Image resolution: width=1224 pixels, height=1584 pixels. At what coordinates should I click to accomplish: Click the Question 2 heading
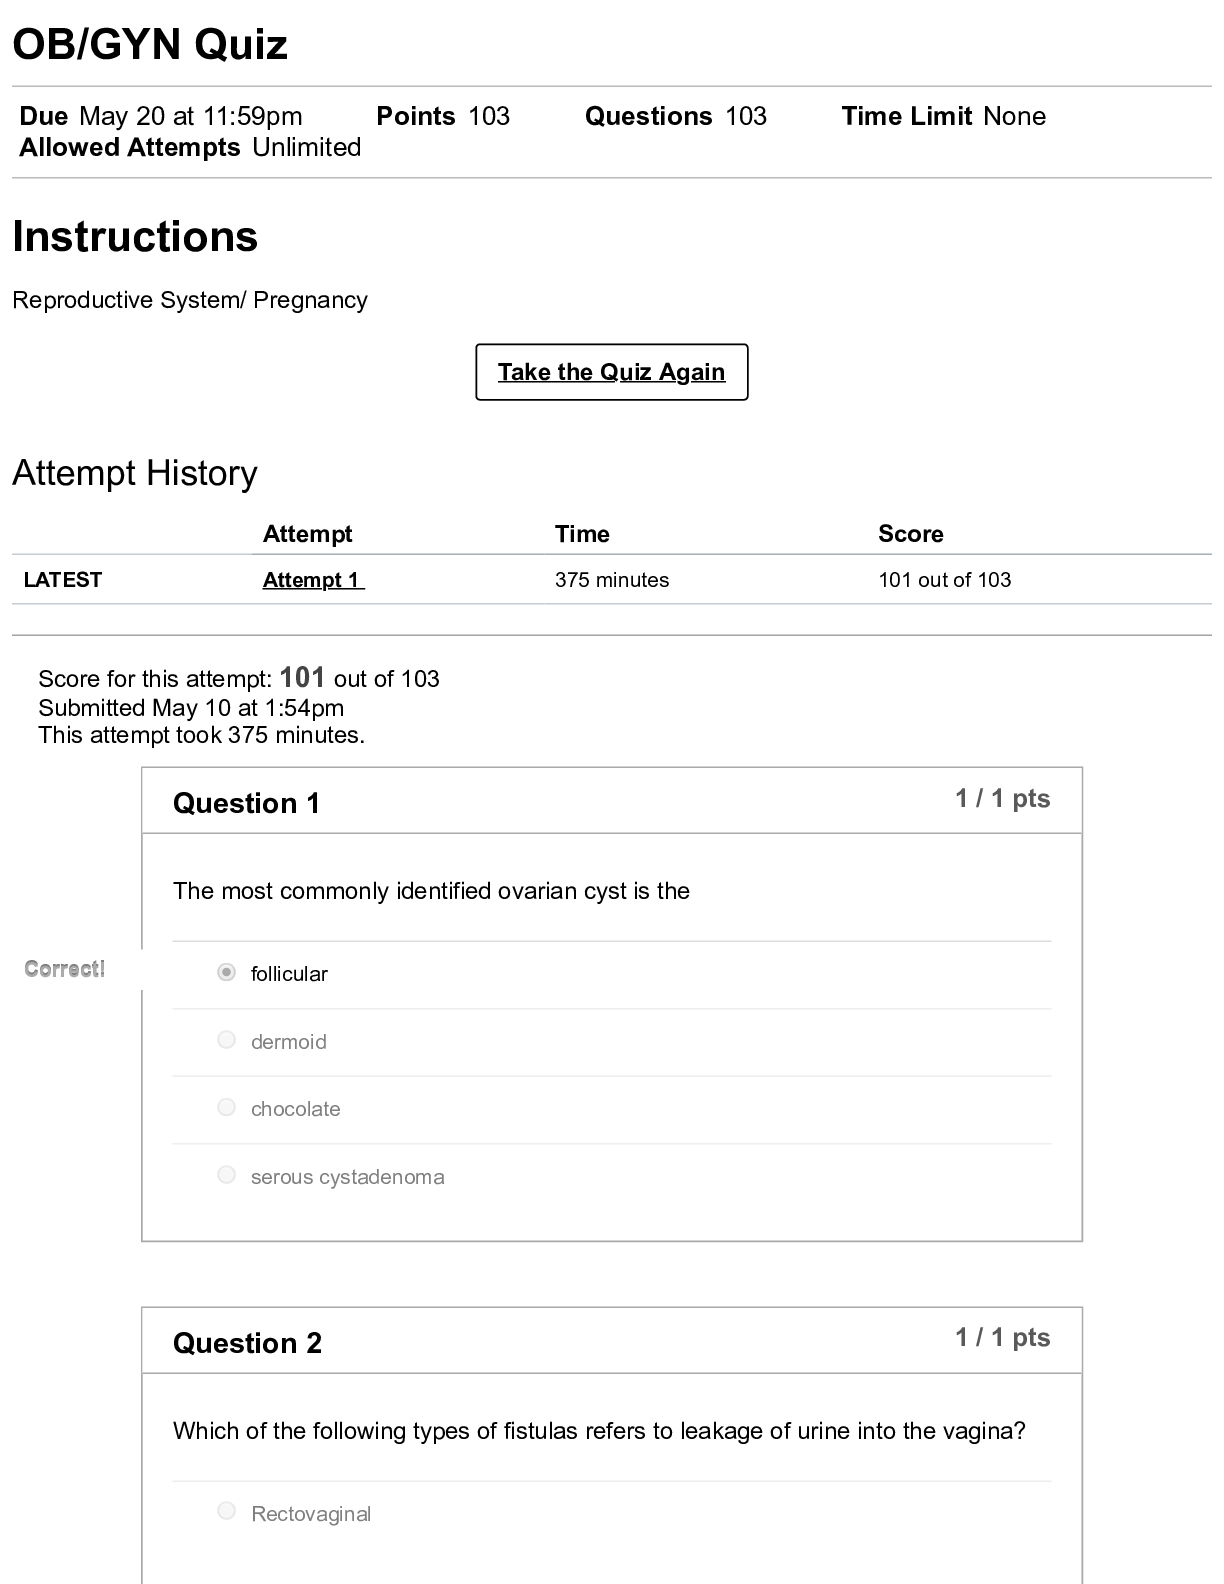point(247,1343)
